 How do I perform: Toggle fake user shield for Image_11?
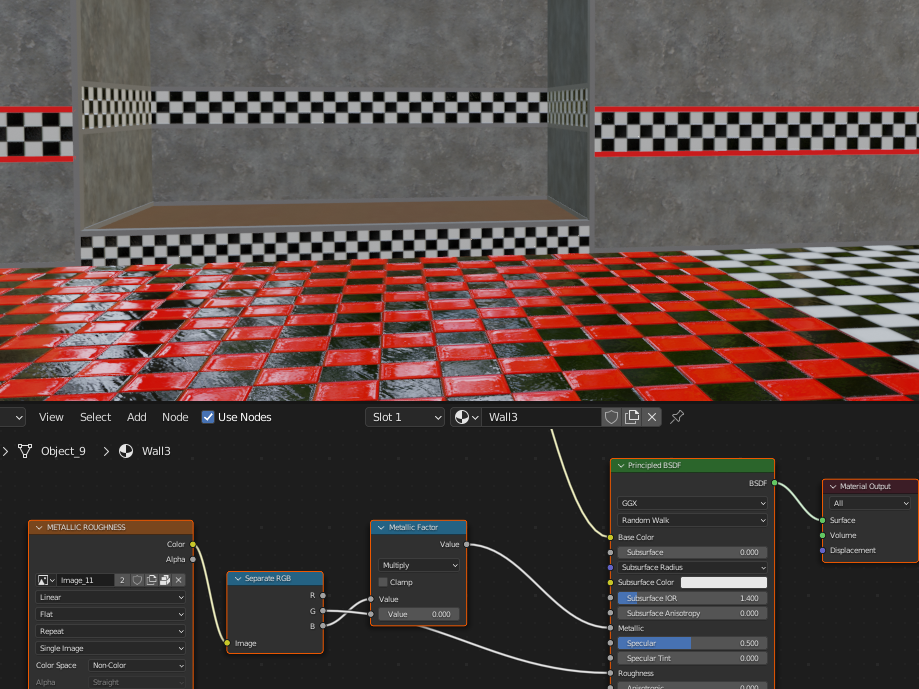coord(137,580)
